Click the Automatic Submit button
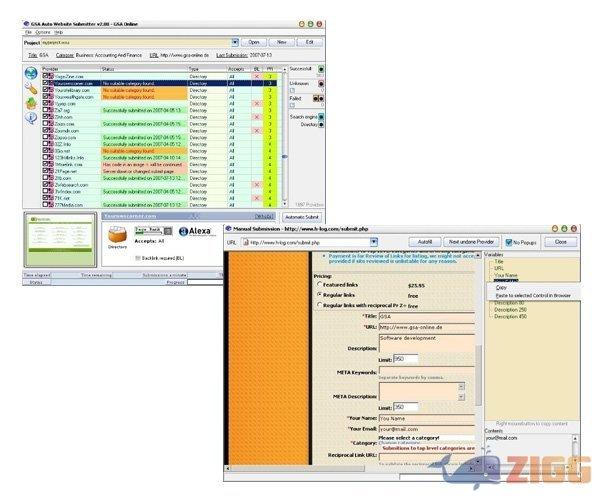 coord(302,217)
